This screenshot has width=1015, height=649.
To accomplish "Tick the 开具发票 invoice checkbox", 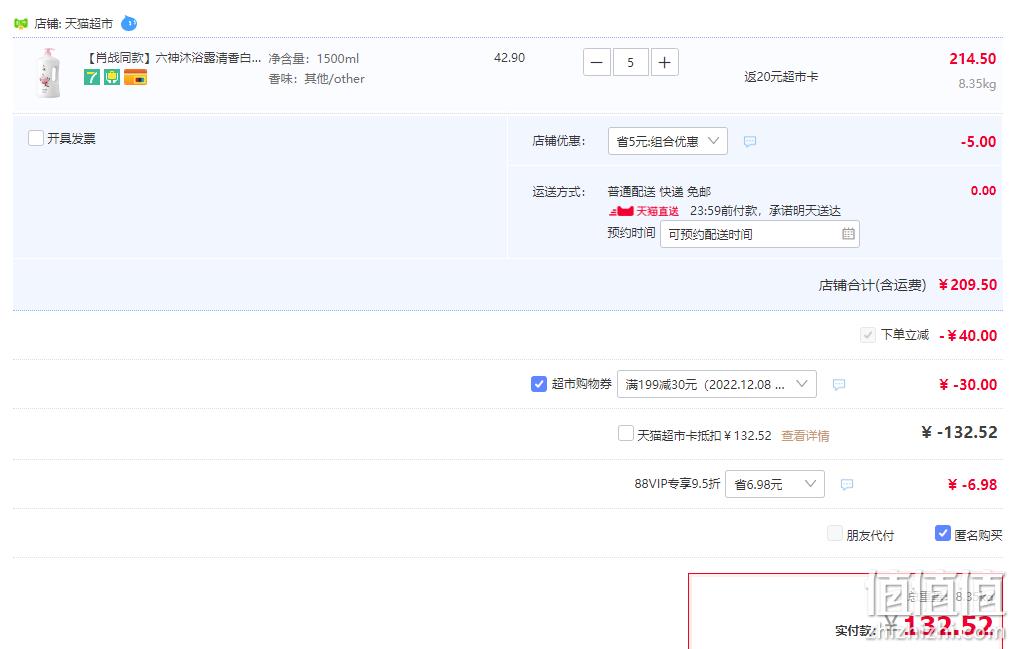I will (36, 138).
